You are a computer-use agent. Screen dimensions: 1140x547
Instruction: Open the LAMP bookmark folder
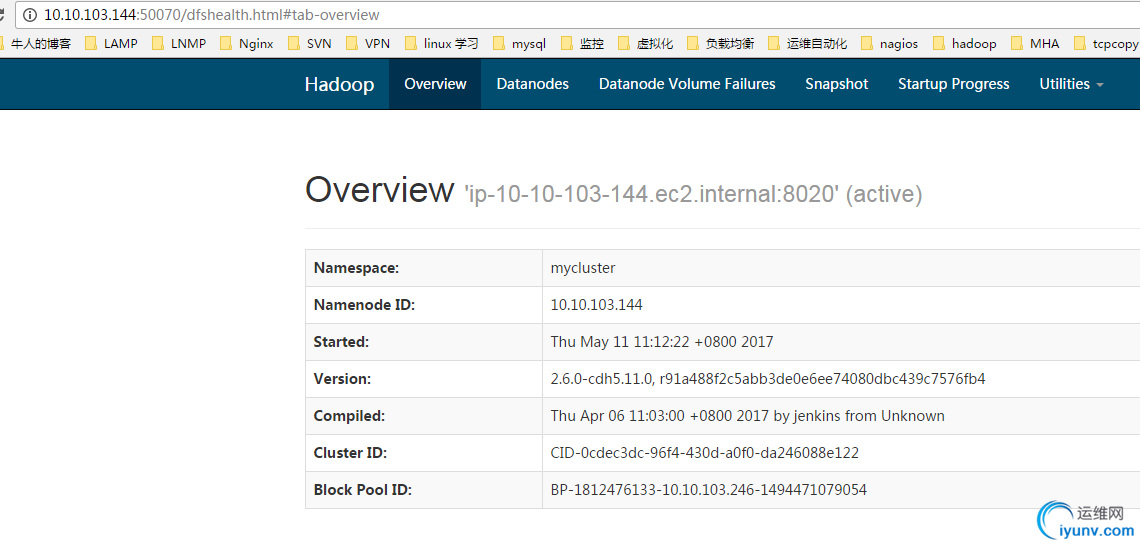[111, 44]
